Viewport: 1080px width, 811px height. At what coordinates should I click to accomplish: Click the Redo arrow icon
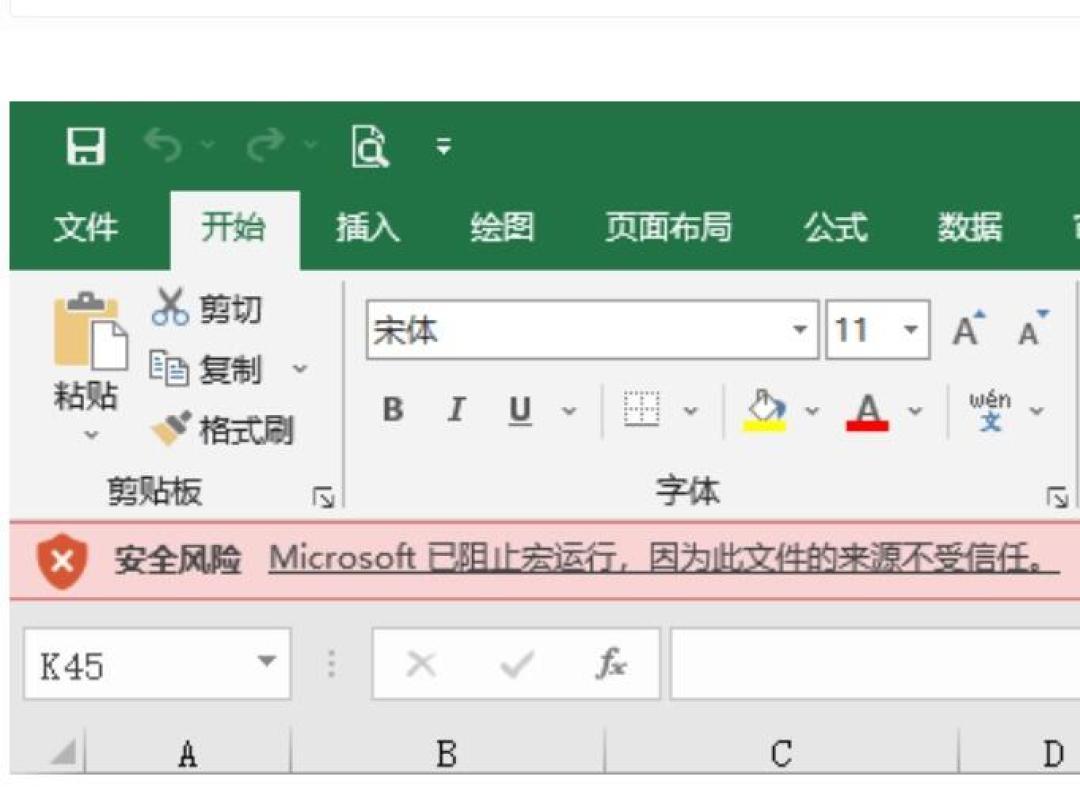(x=265, y=145)
